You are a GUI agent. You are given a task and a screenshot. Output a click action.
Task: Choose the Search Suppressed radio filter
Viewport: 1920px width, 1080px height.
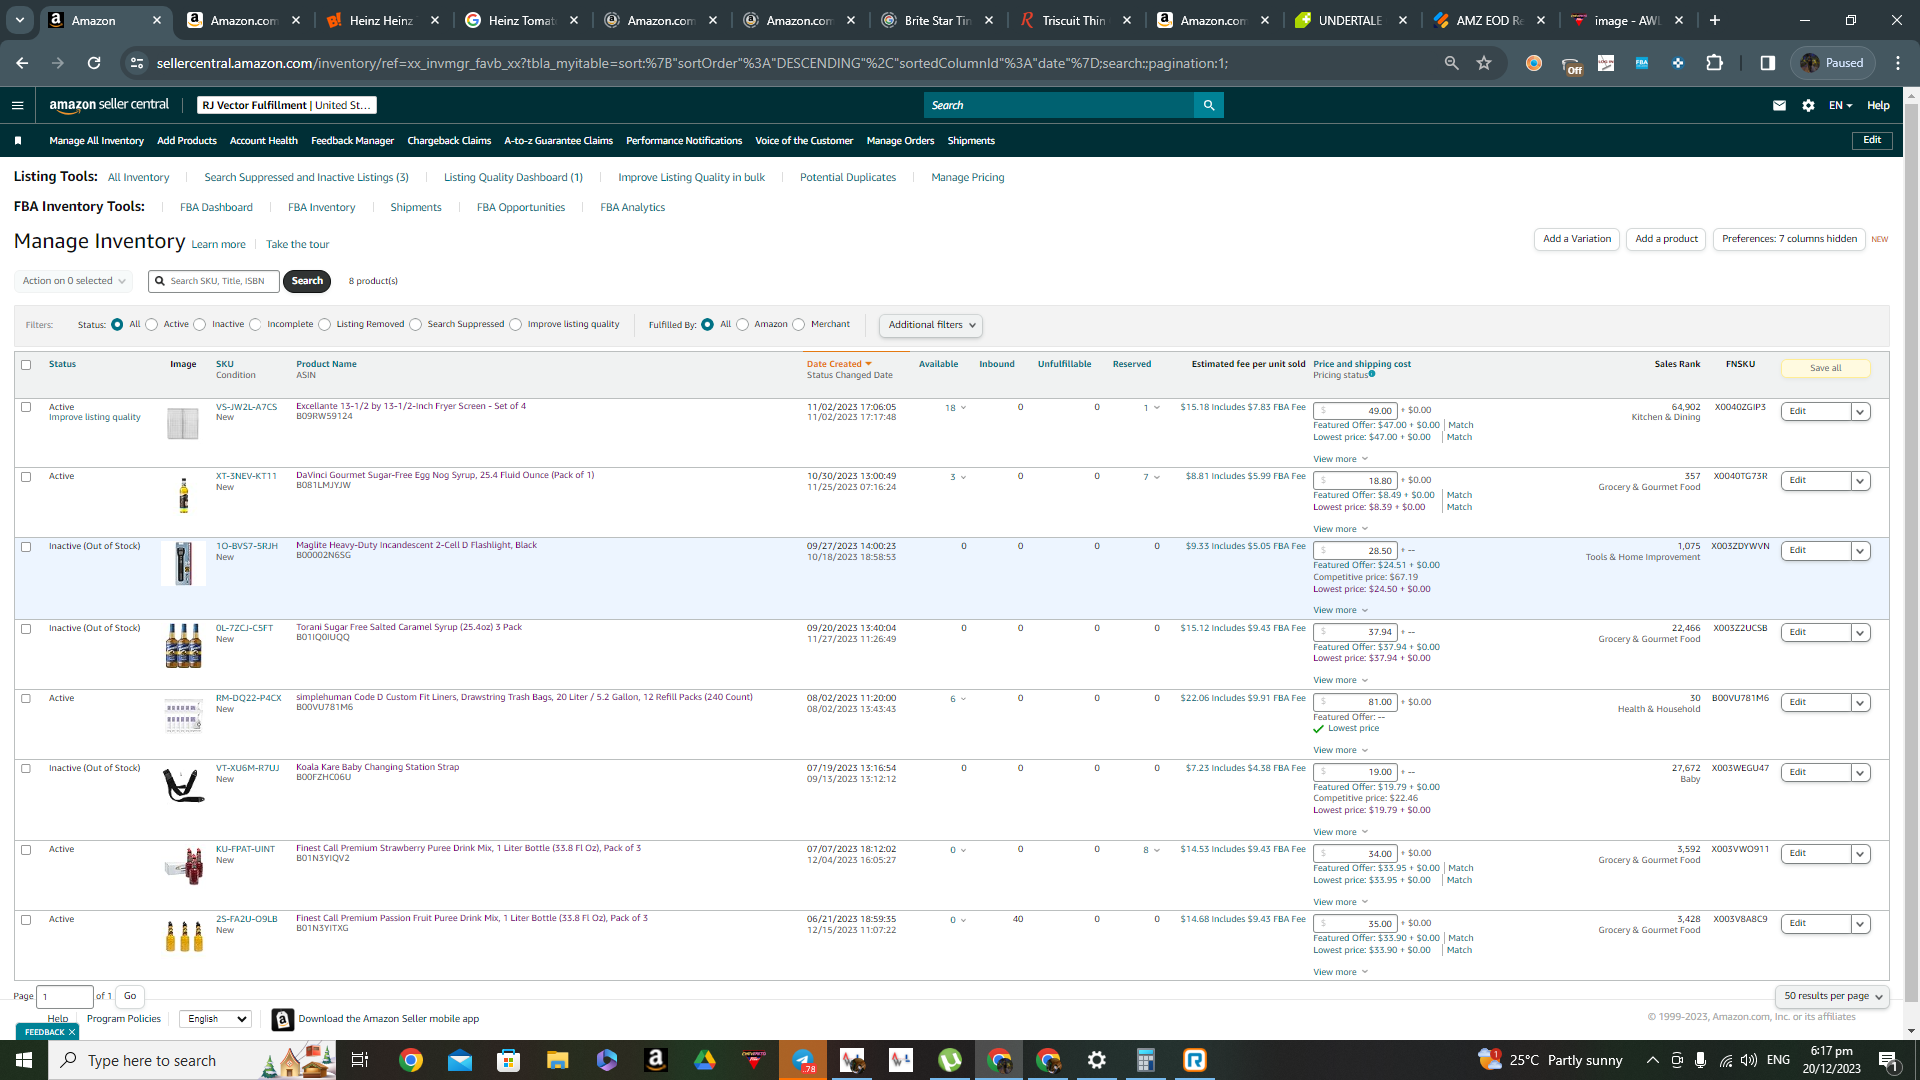(416, 325)
